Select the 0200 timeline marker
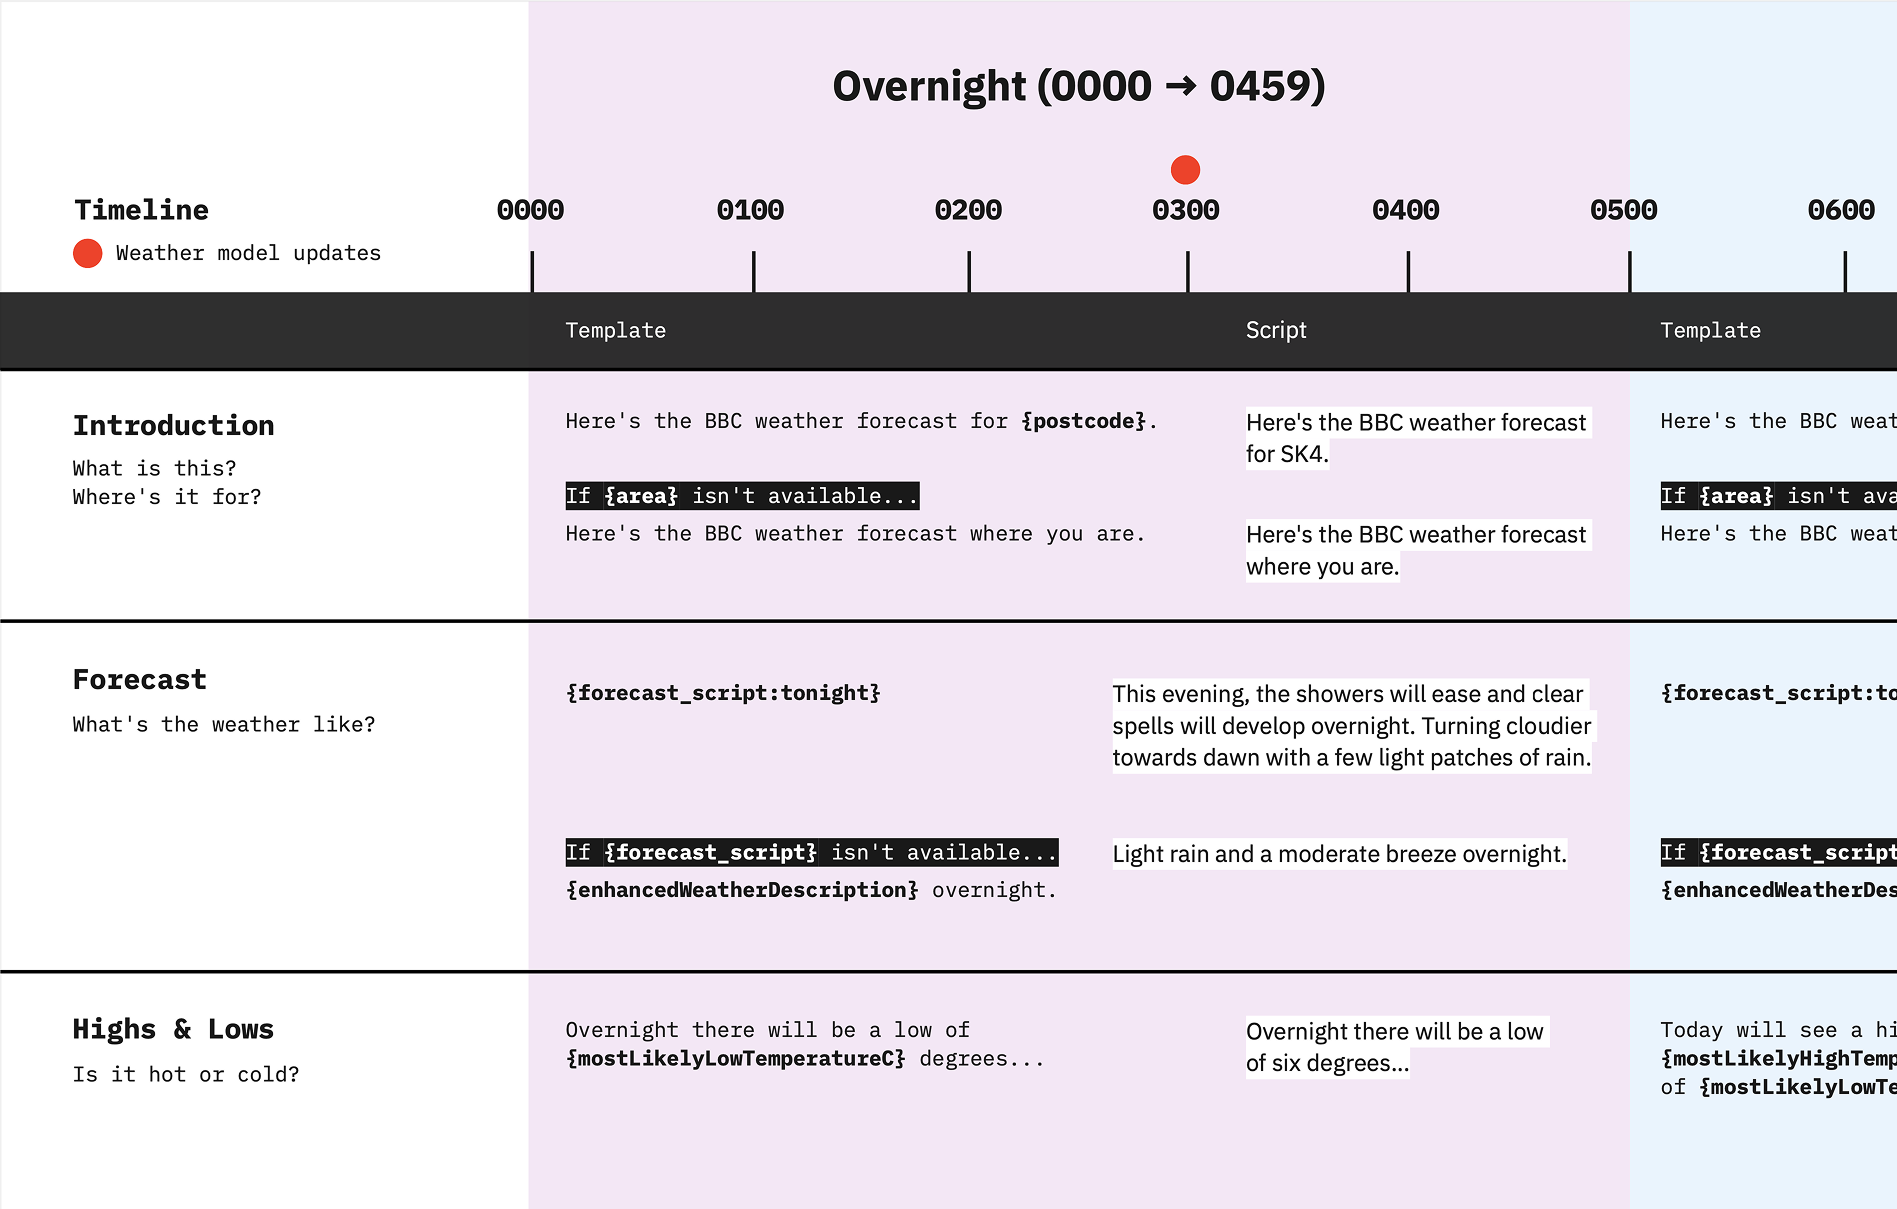 968,210
